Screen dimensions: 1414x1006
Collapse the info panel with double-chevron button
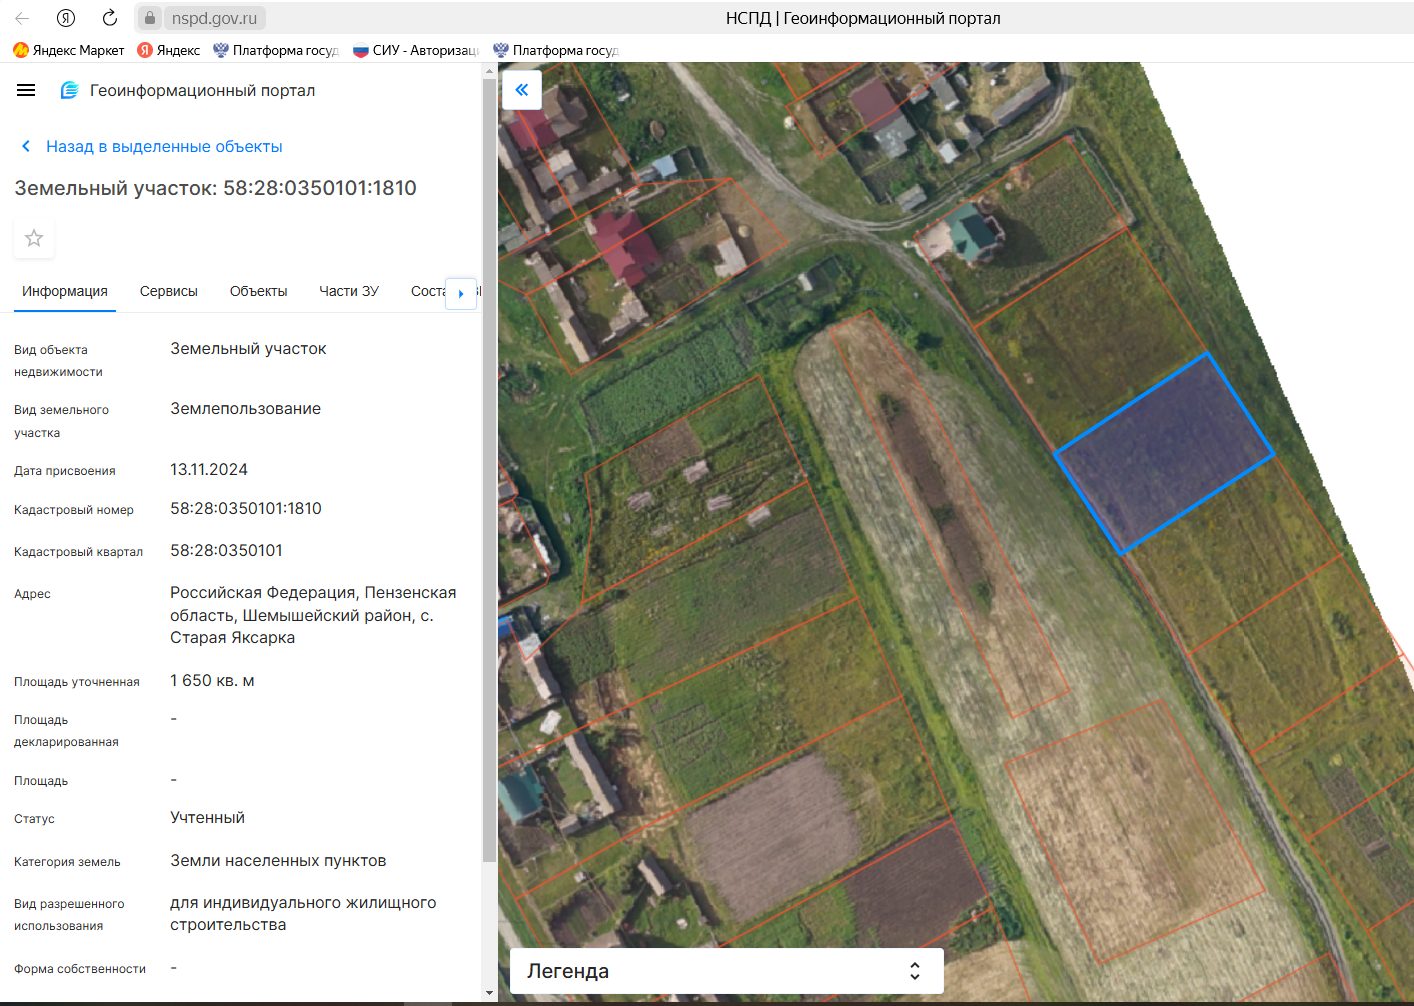click(521, 90)
